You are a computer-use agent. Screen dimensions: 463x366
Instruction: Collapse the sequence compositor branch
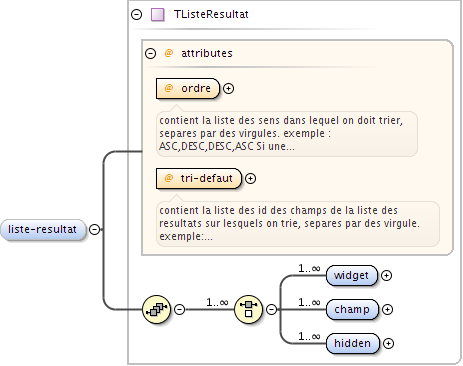180,309
